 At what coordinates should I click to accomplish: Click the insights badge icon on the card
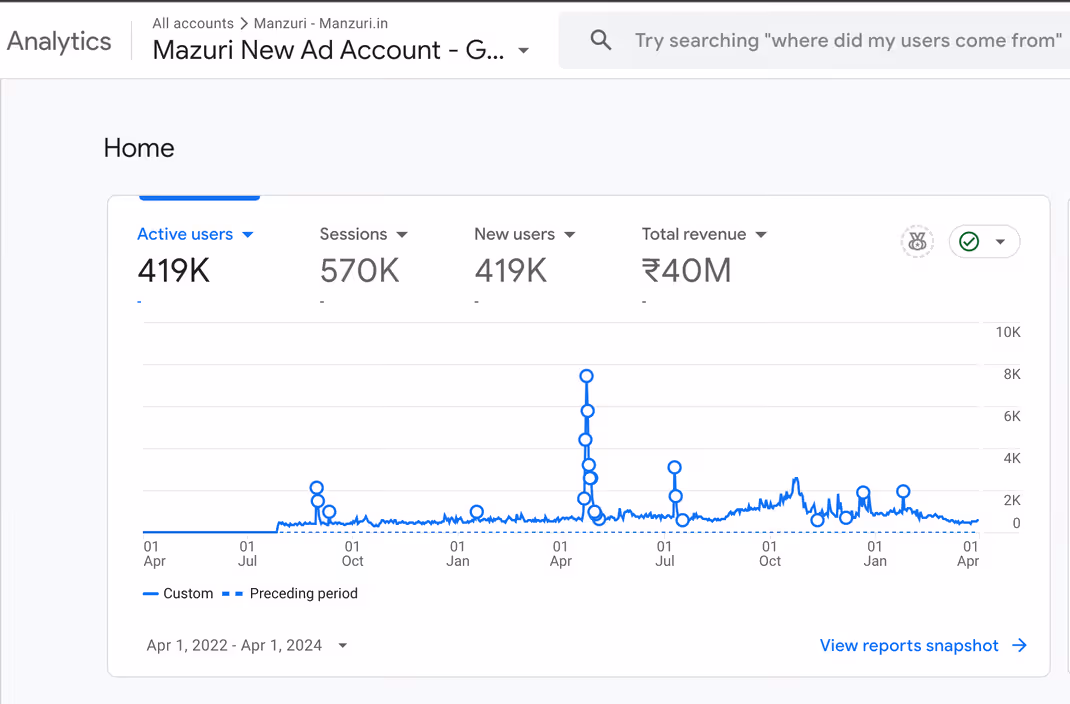(x=917, y=241)
